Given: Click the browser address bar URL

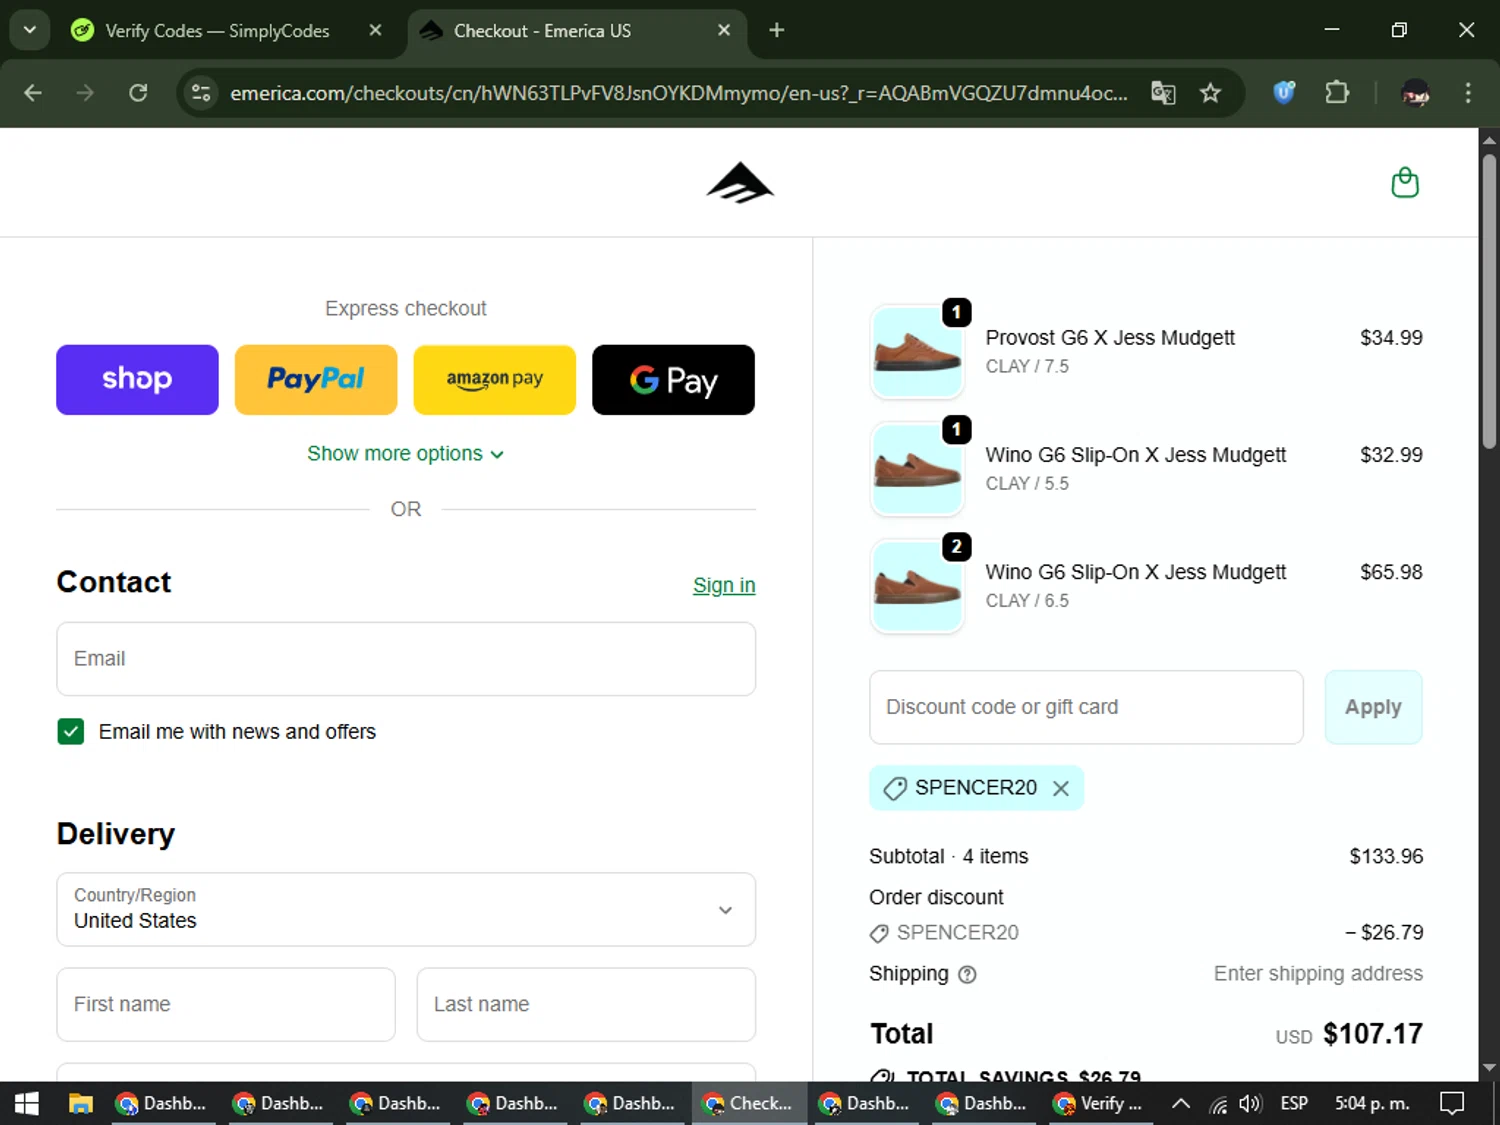Looking at the screenshot, I should point(678,93).
